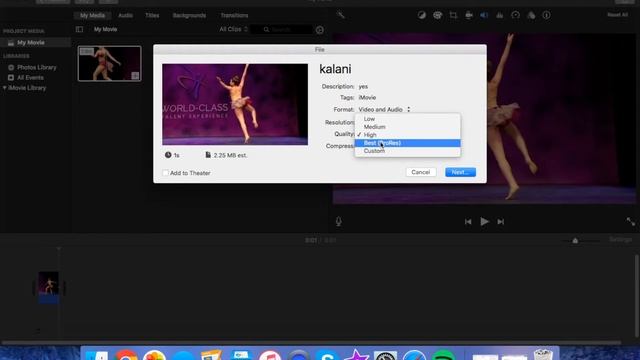This screenshot has height=360, width=640.
Task: Open the color correction palette tool
Action: point(437,15)
